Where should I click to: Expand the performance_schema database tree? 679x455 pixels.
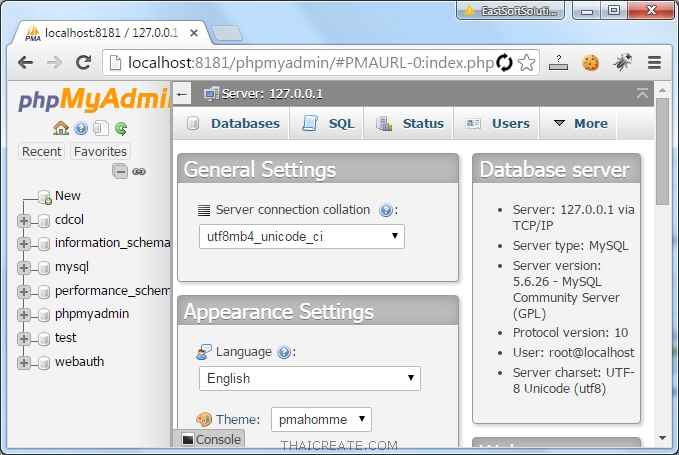coord(24,292)
